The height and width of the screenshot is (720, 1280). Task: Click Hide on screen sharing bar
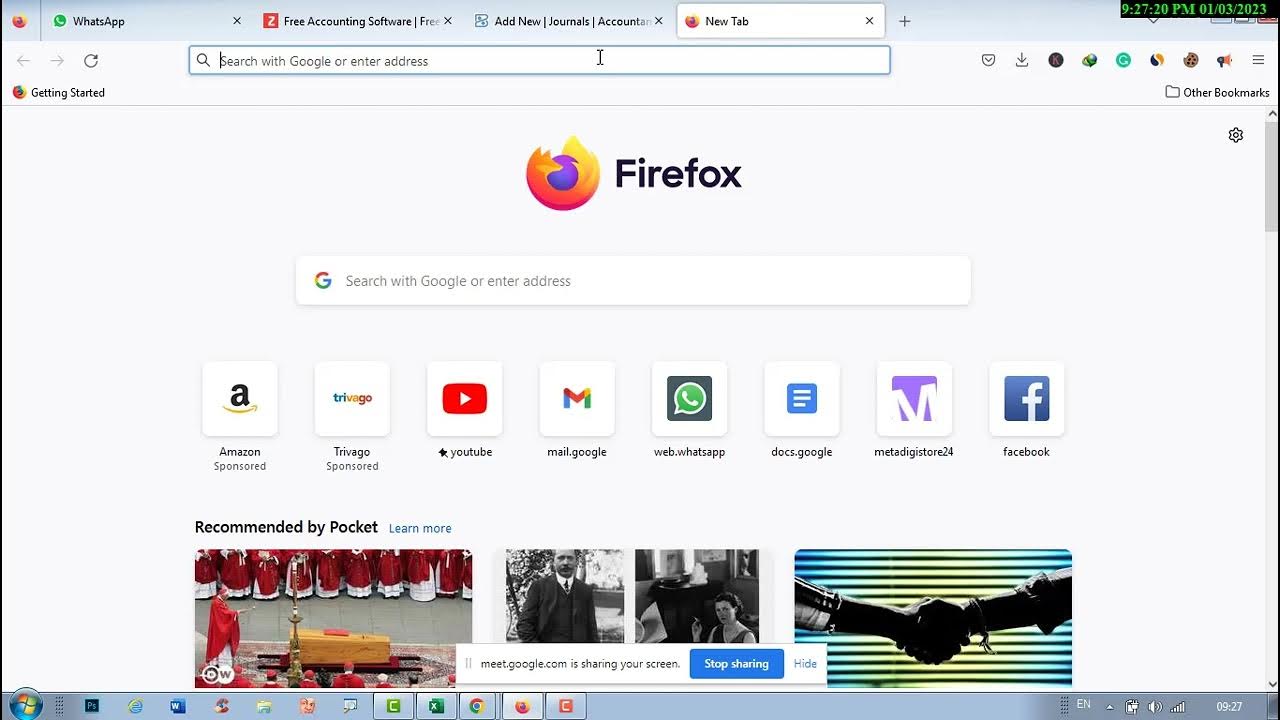(805, 664)
